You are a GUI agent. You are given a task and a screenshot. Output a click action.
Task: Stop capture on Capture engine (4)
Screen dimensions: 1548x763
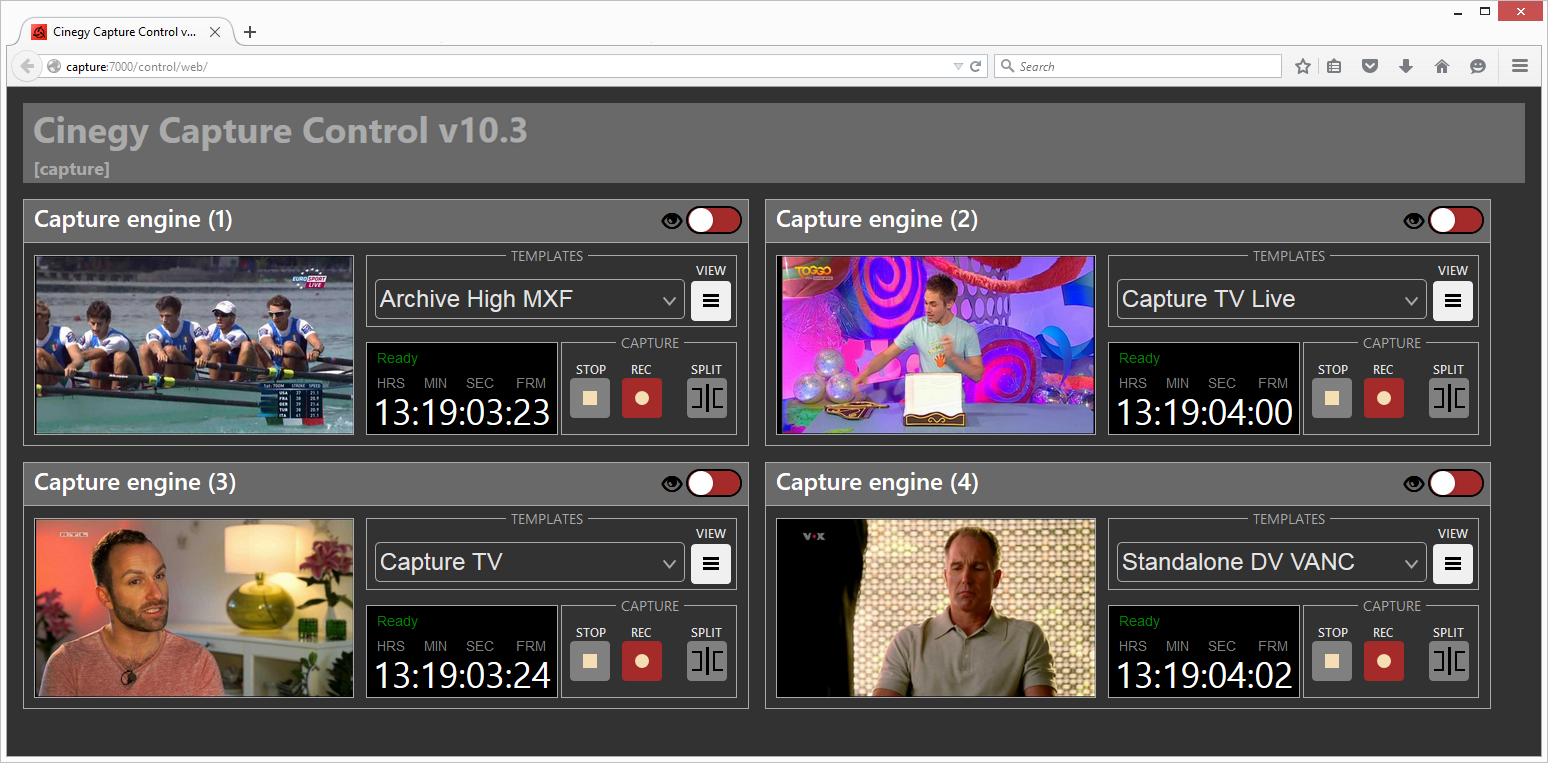(x=1332, y=661)
